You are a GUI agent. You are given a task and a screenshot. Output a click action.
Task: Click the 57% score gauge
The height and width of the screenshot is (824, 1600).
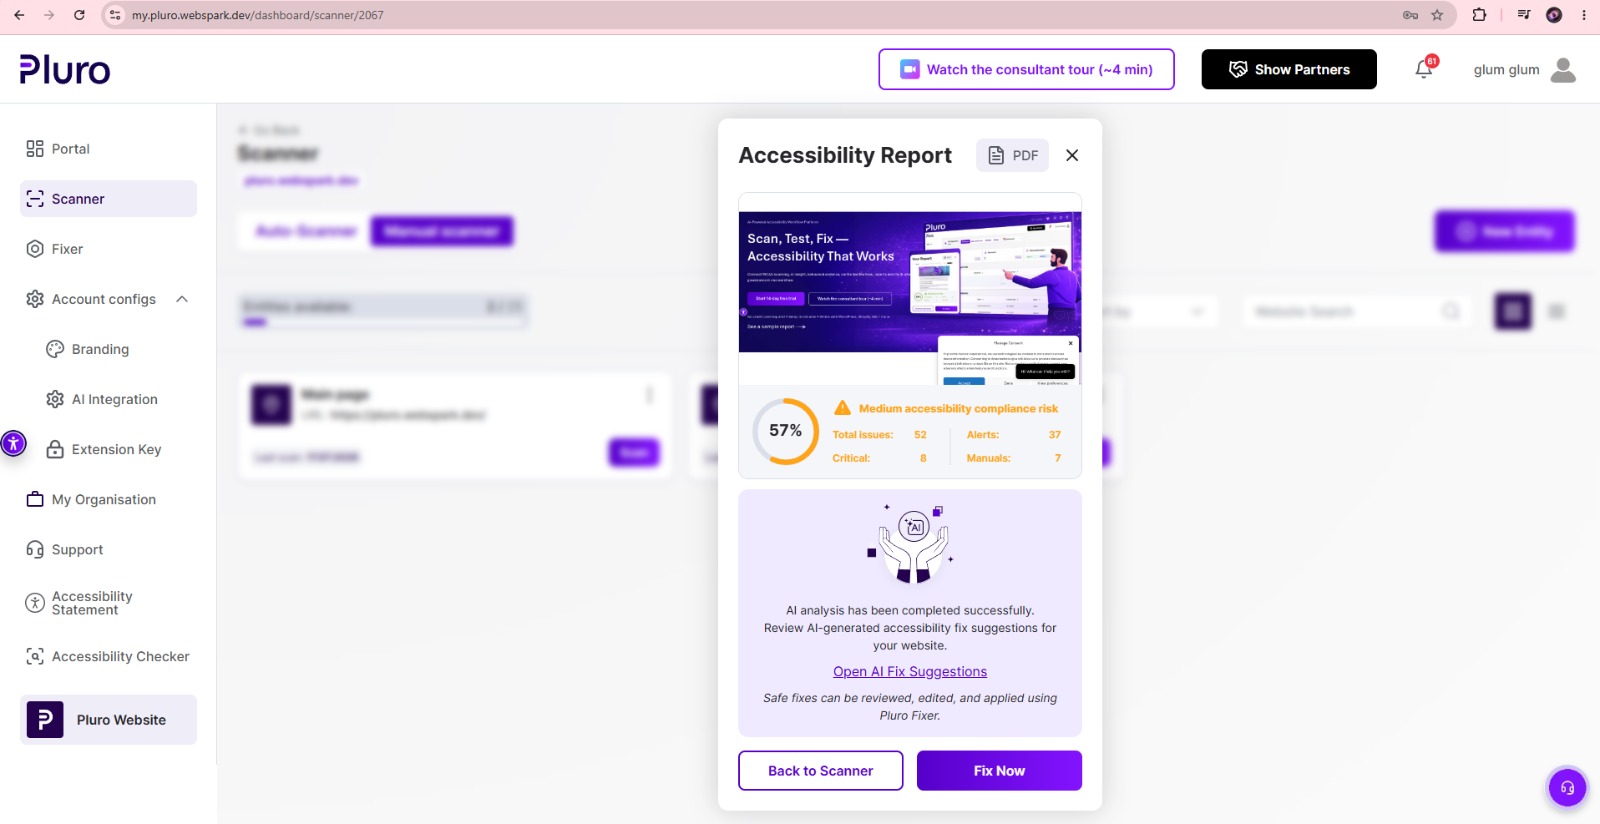coord(786,431)
